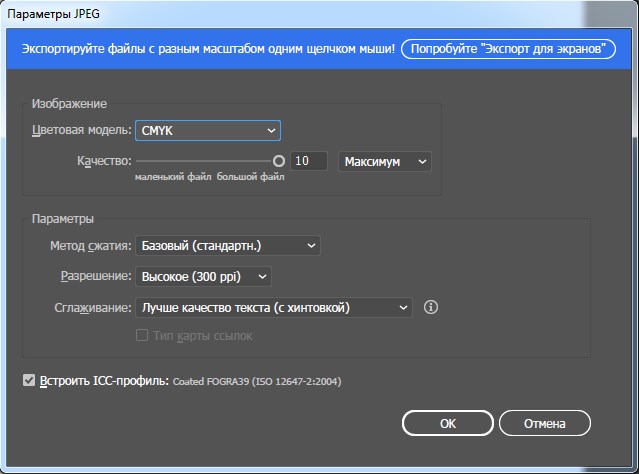Click Попробуйте "Экспорт для экранов" button
639x474 pixels.
click(508, 49)
